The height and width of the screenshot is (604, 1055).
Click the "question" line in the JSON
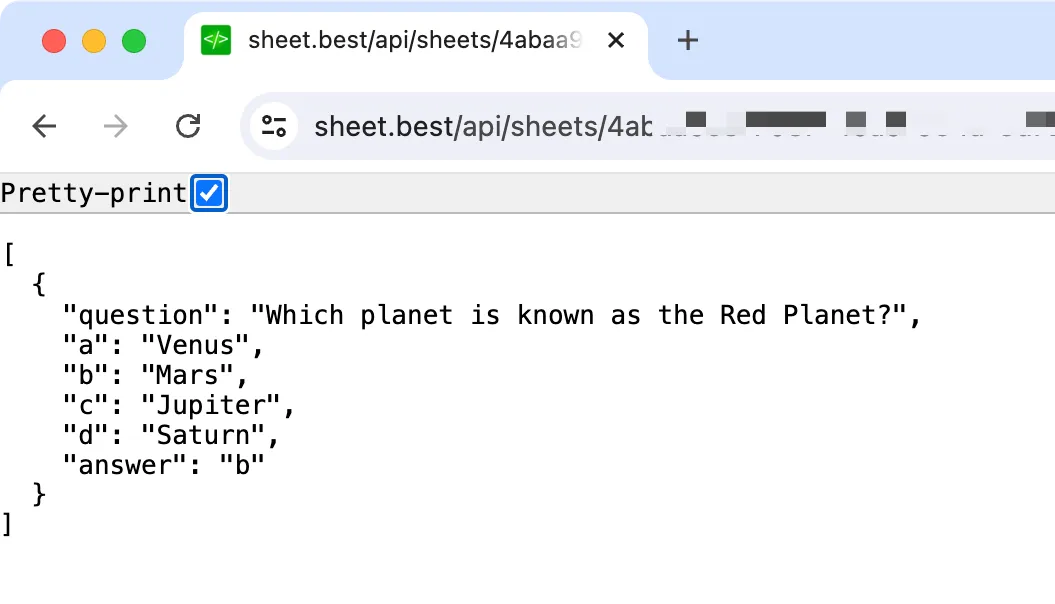(490, 315)
